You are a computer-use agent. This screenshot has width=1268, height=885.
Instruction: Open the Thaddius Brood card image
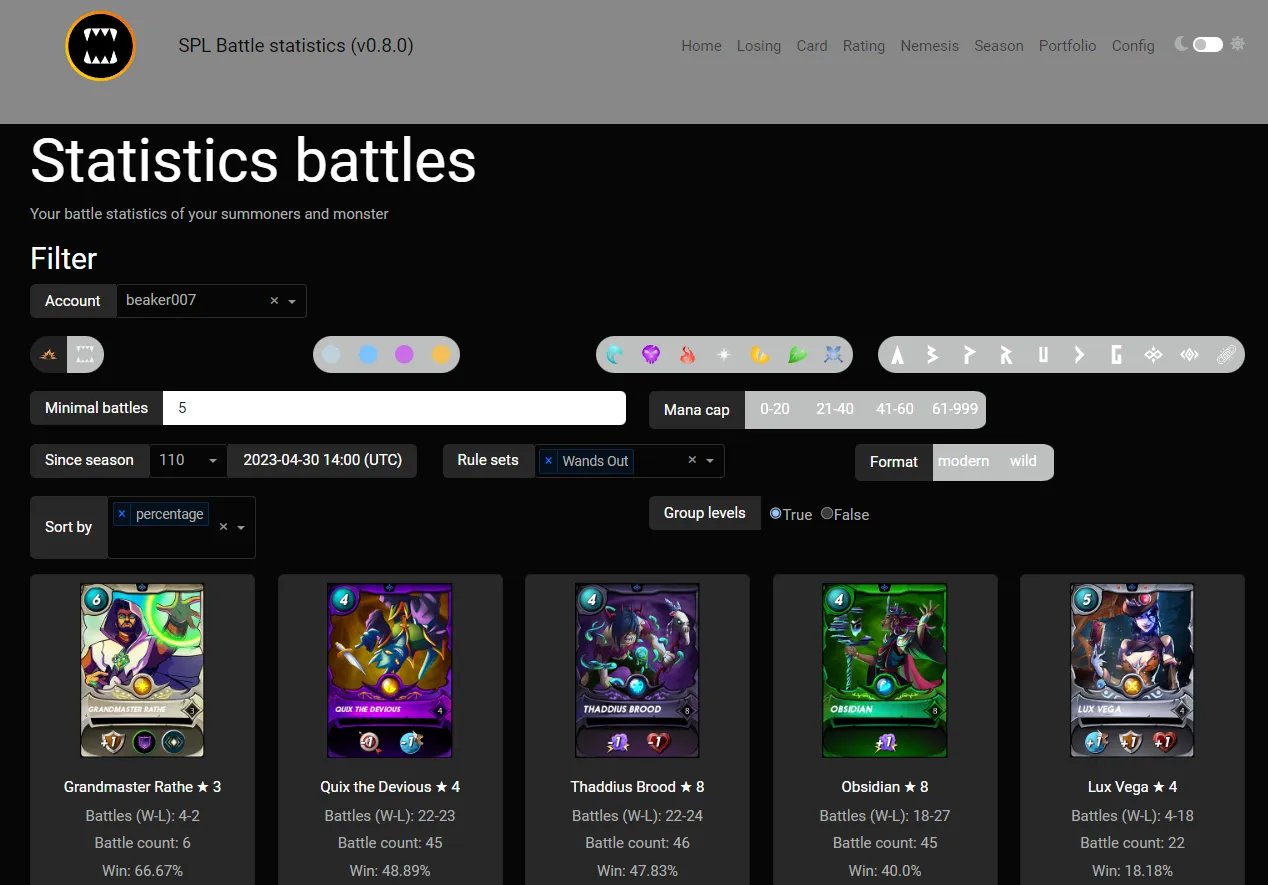637,670
